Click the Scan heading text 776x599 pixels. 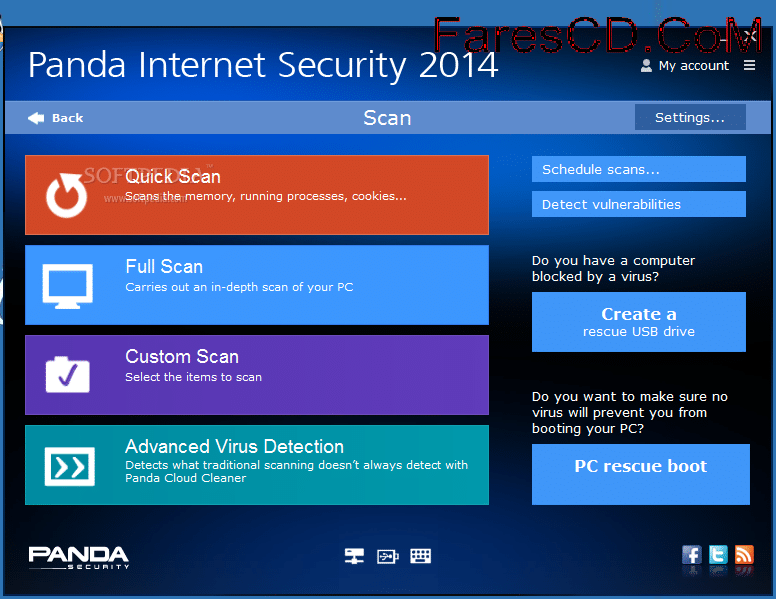tap(387, 118)
